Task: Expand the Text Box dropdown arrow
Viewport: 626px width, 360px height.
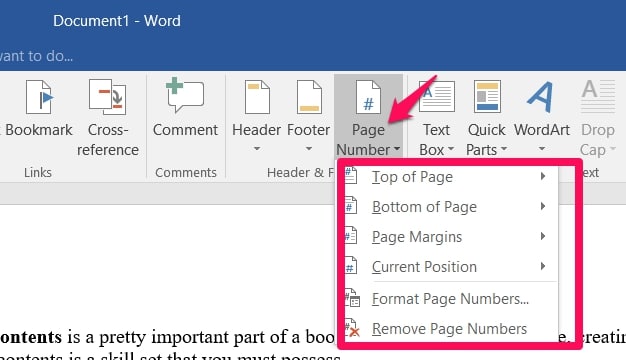Action: (451, 149)
